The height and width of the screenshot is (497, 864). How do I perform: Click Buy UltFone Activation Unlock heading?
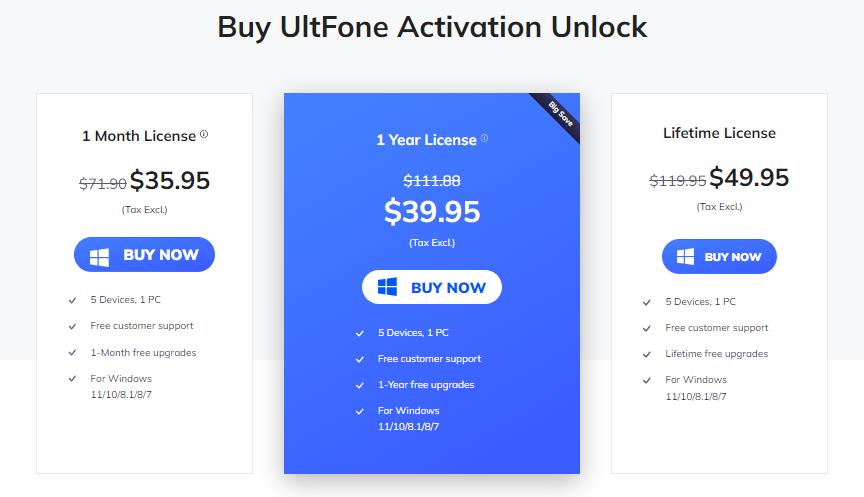pyautogui.click(x=432, y=27)
